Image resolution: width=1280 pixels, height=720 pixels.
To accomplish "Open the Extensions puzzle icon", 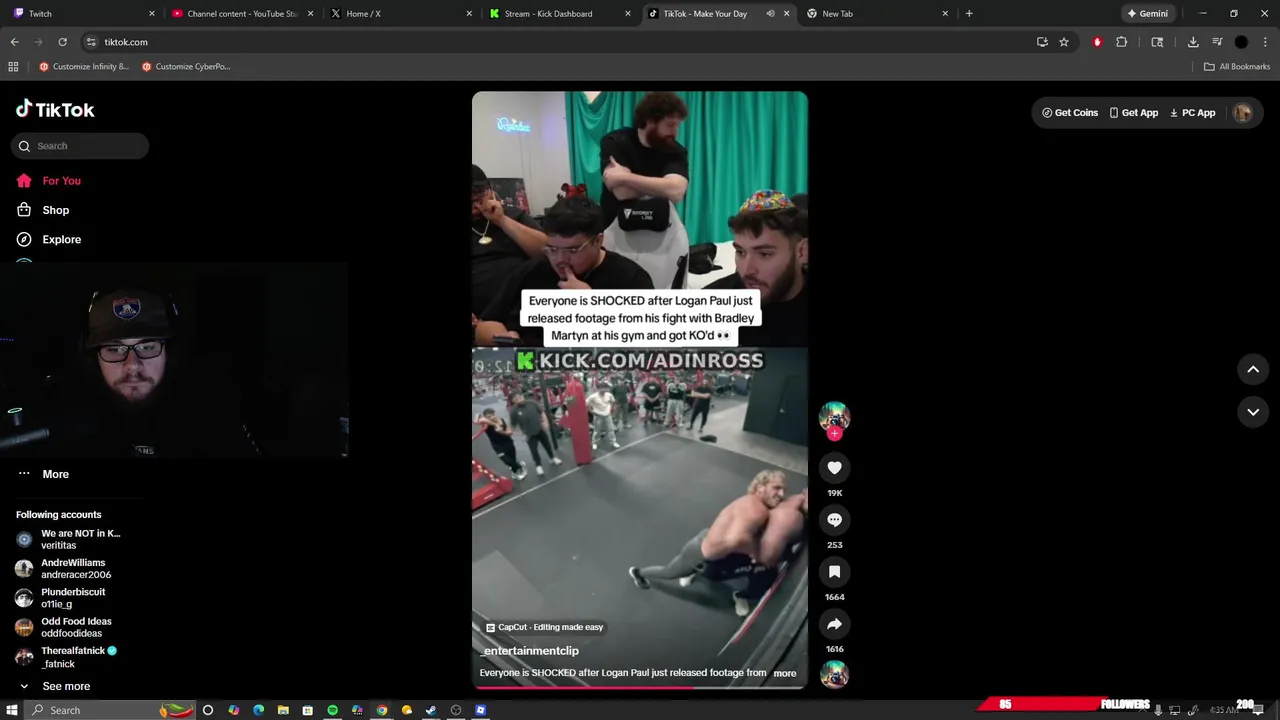I will (x=1121, y=42).
